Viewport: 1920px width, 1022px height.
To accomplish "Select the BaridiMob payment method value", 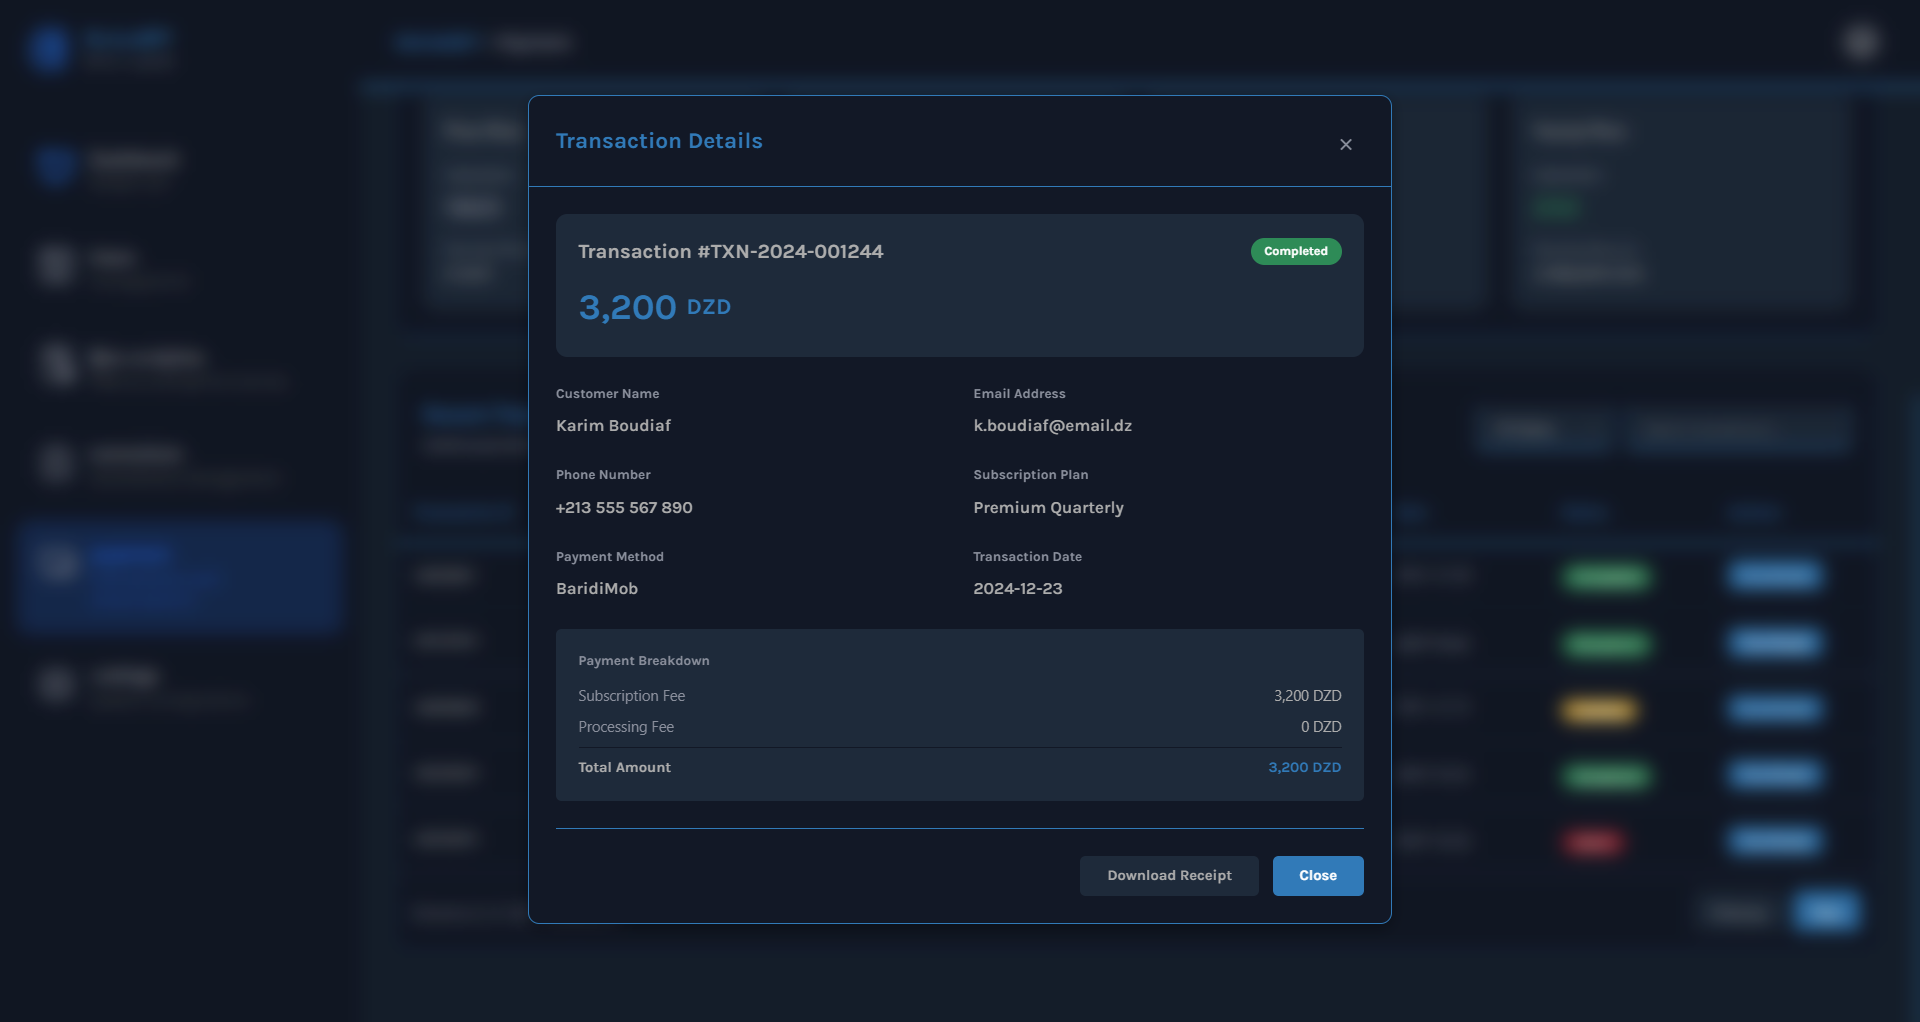I will pyautogui.click(x=597, y=589).
